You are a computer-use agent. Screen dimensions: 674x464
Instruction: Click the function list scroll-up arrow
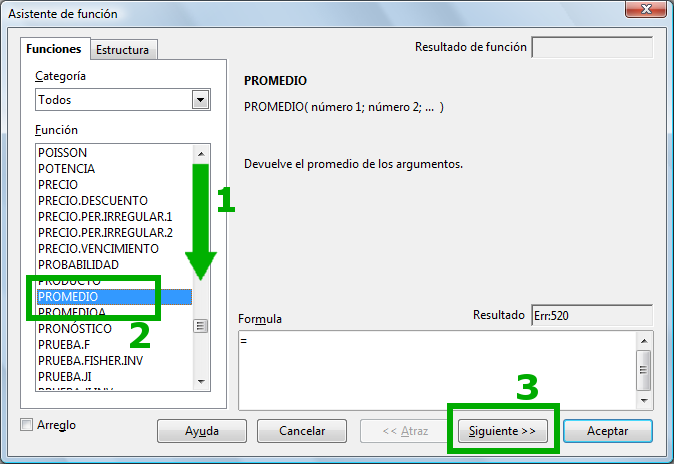(201, 154)
